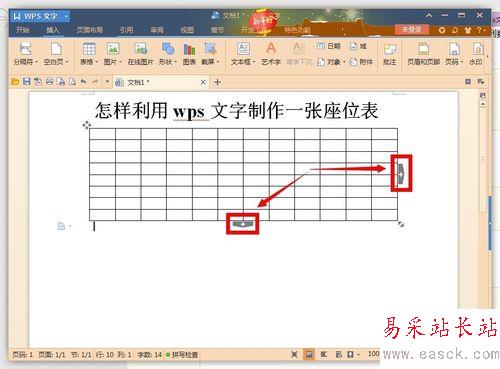The image size is (500, 369).
Task: Click the 未登录 login button
Action: 411,30
